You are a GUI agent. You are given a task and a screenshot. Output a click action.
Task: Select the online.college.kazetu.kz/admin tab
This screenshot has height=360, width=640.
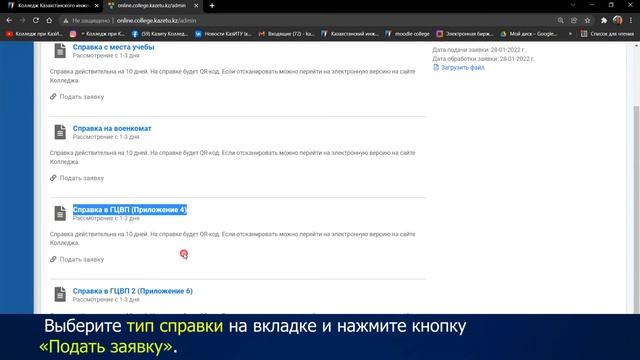click(153, 6)
